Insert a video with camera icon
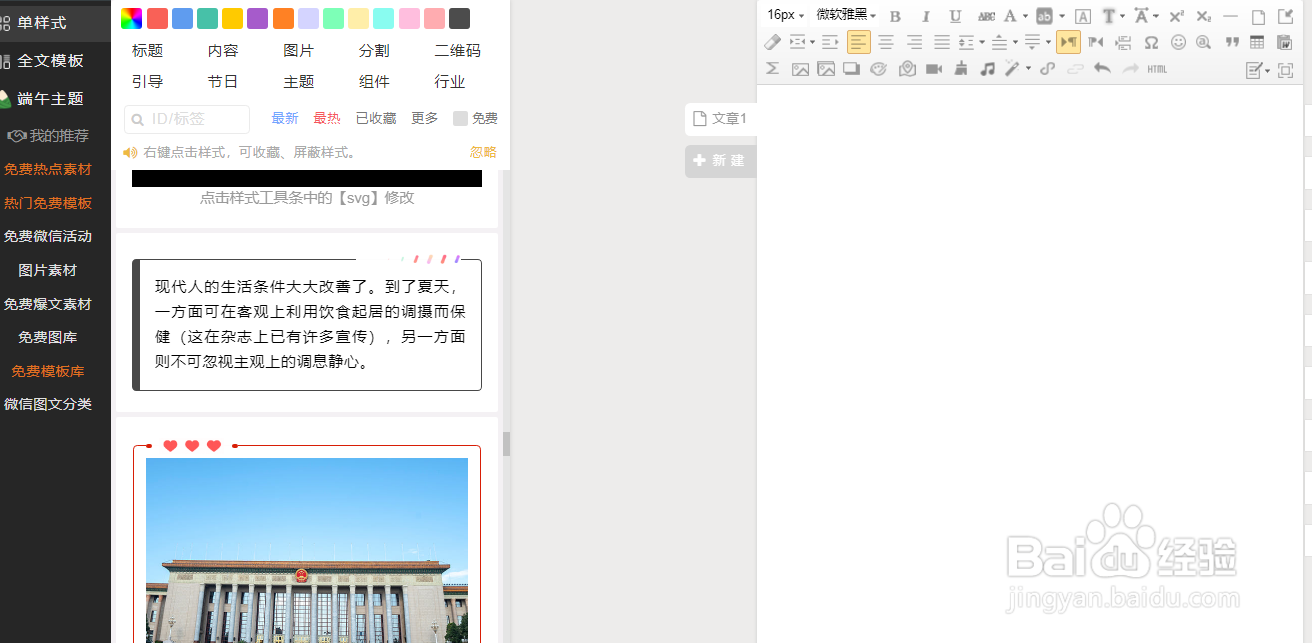The image size is (1312, 643). click(934, 69)
